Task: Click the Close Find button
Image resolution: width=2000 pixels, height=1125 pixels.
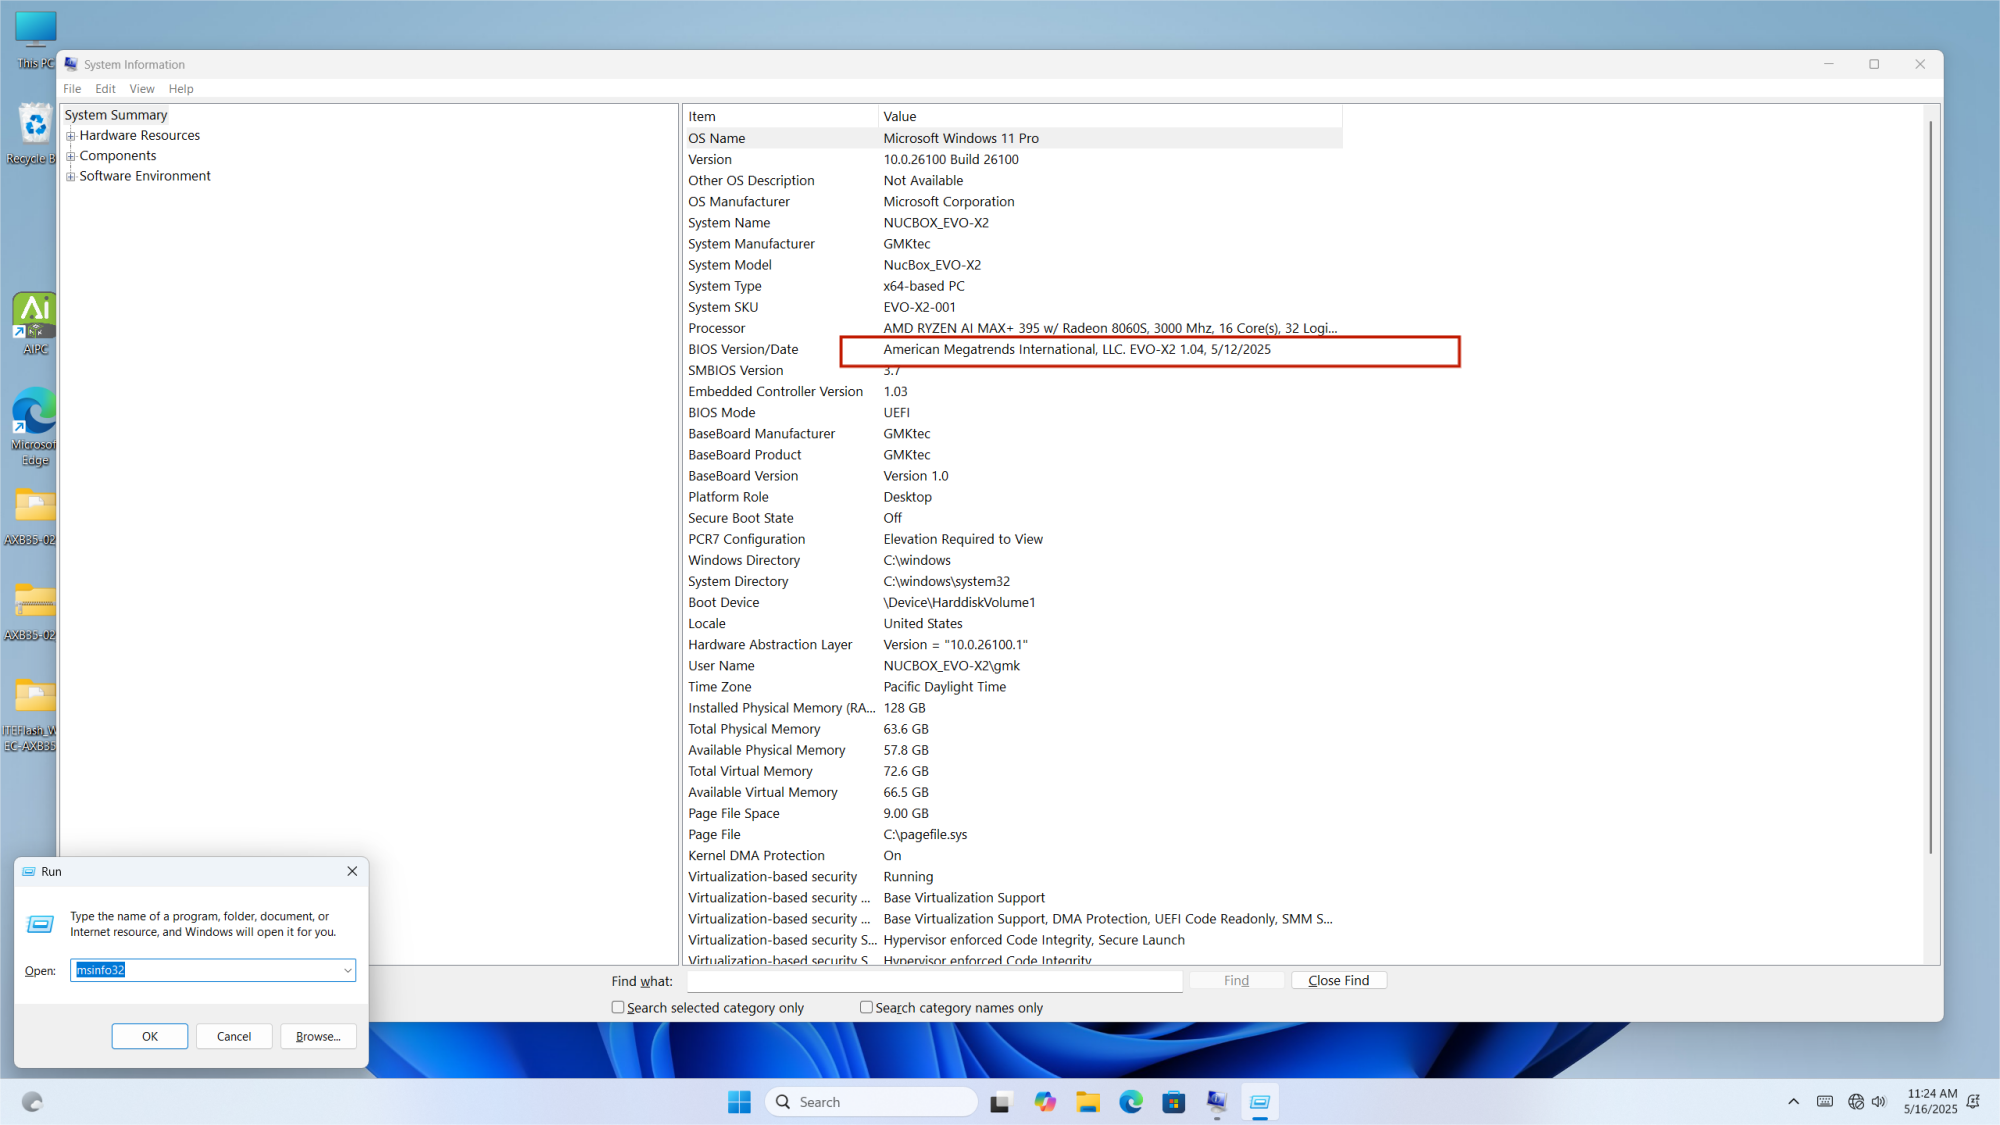Action: [1339, 980]
